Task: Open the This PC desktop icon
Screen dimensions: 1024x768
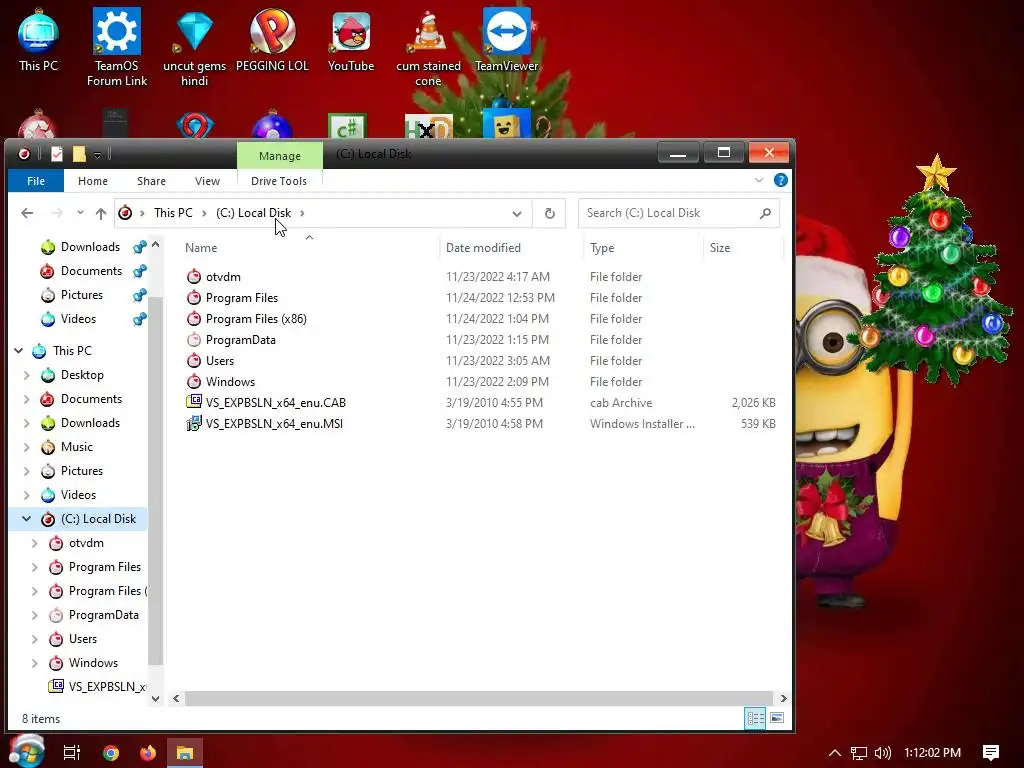Action: (38, 40)
